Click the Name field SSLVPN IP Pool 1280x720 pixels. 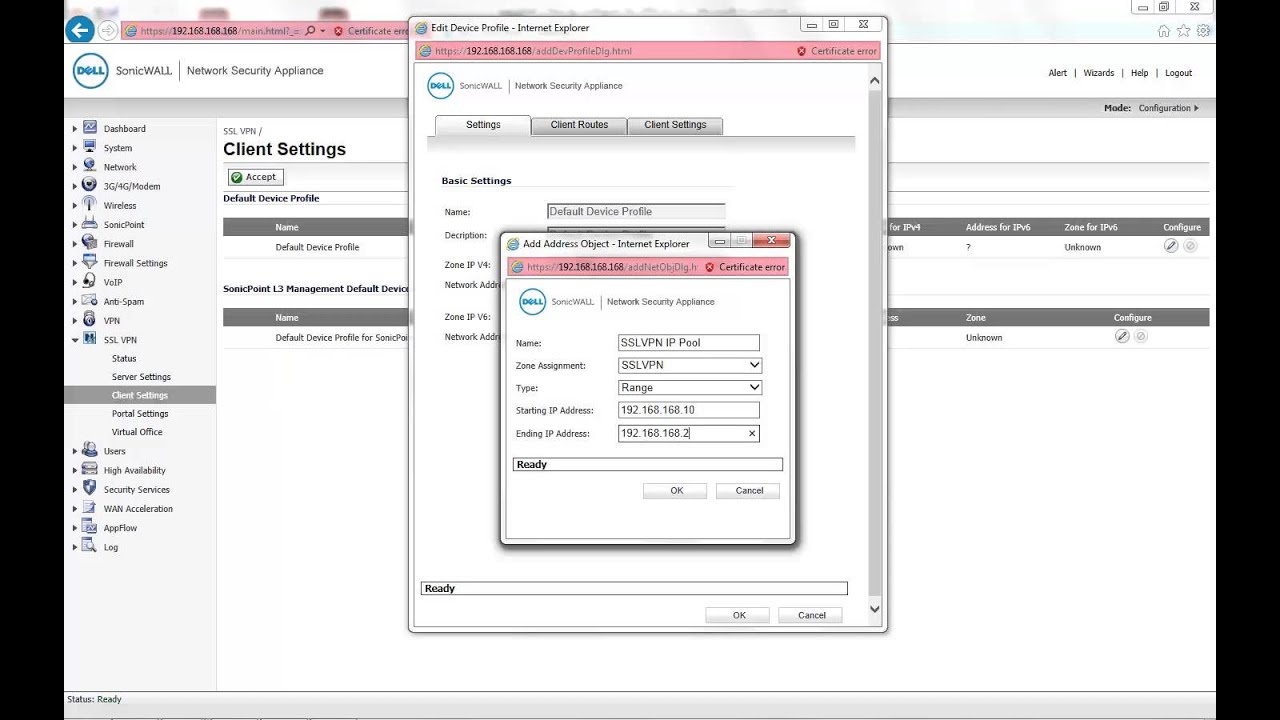click(x=689, y=342)
